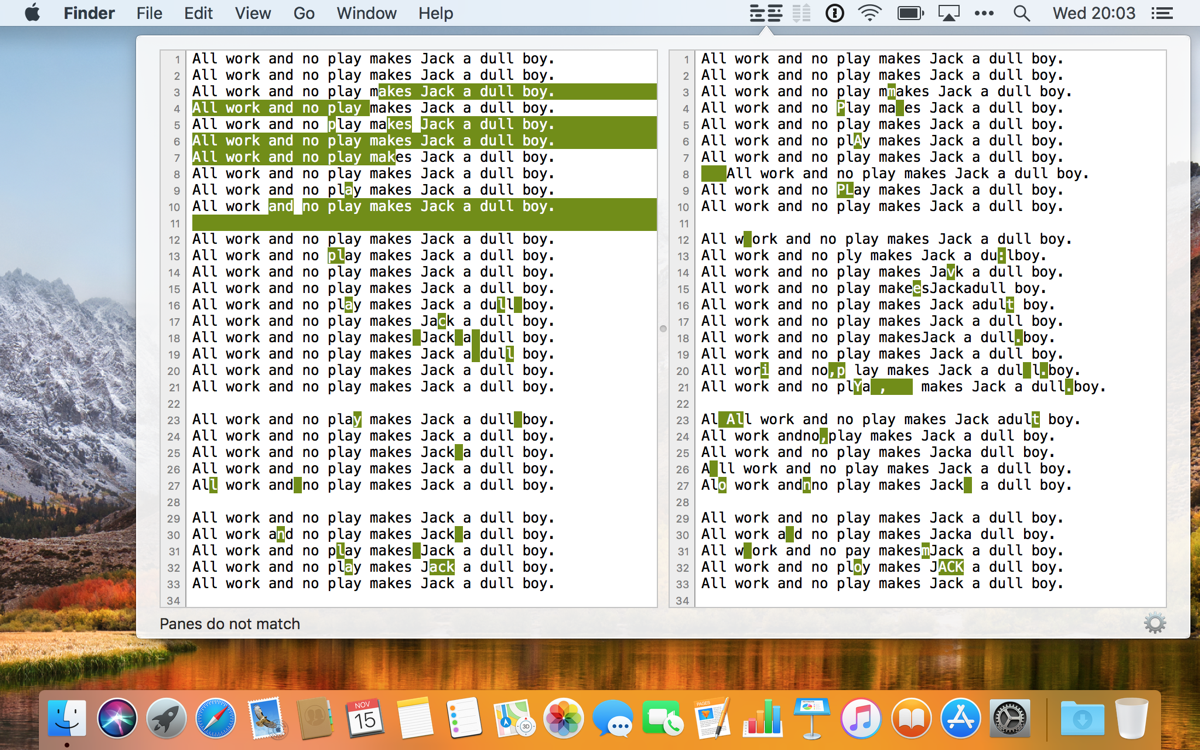The image size is (1200, 750).
Task: Launch Safari from the Dock
Action: 216,718
